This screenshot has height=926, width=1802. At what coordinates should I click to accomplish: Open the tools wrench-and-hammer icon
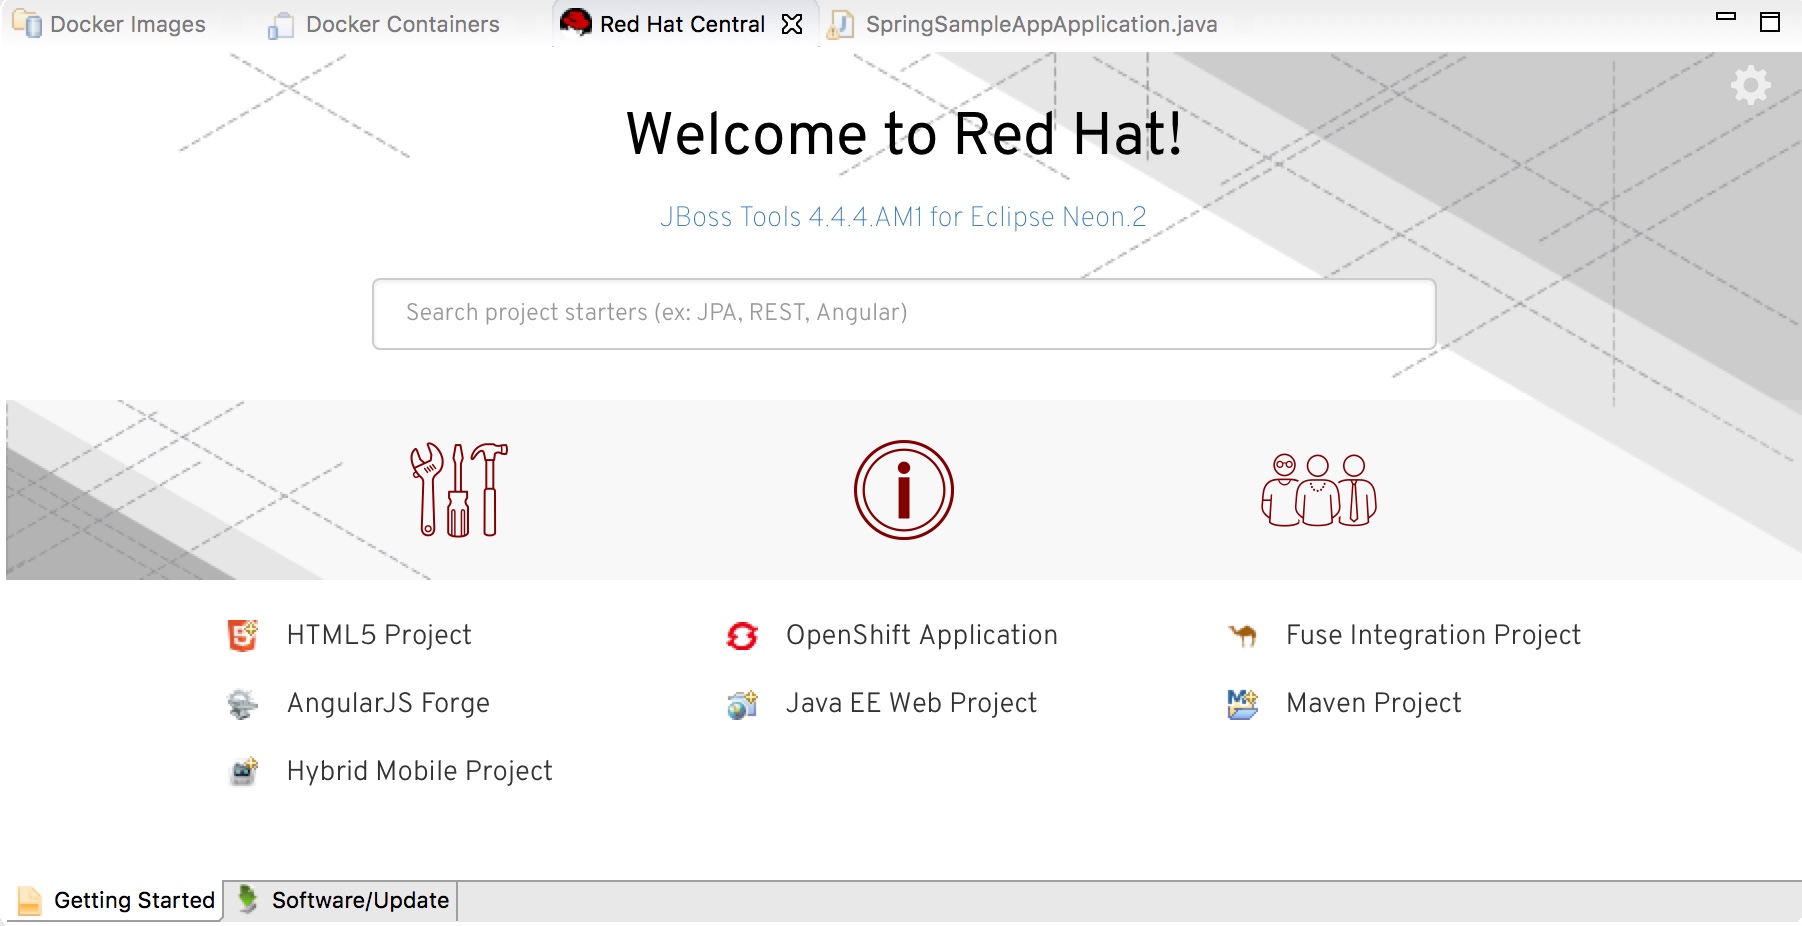click(x=459, y=490)
